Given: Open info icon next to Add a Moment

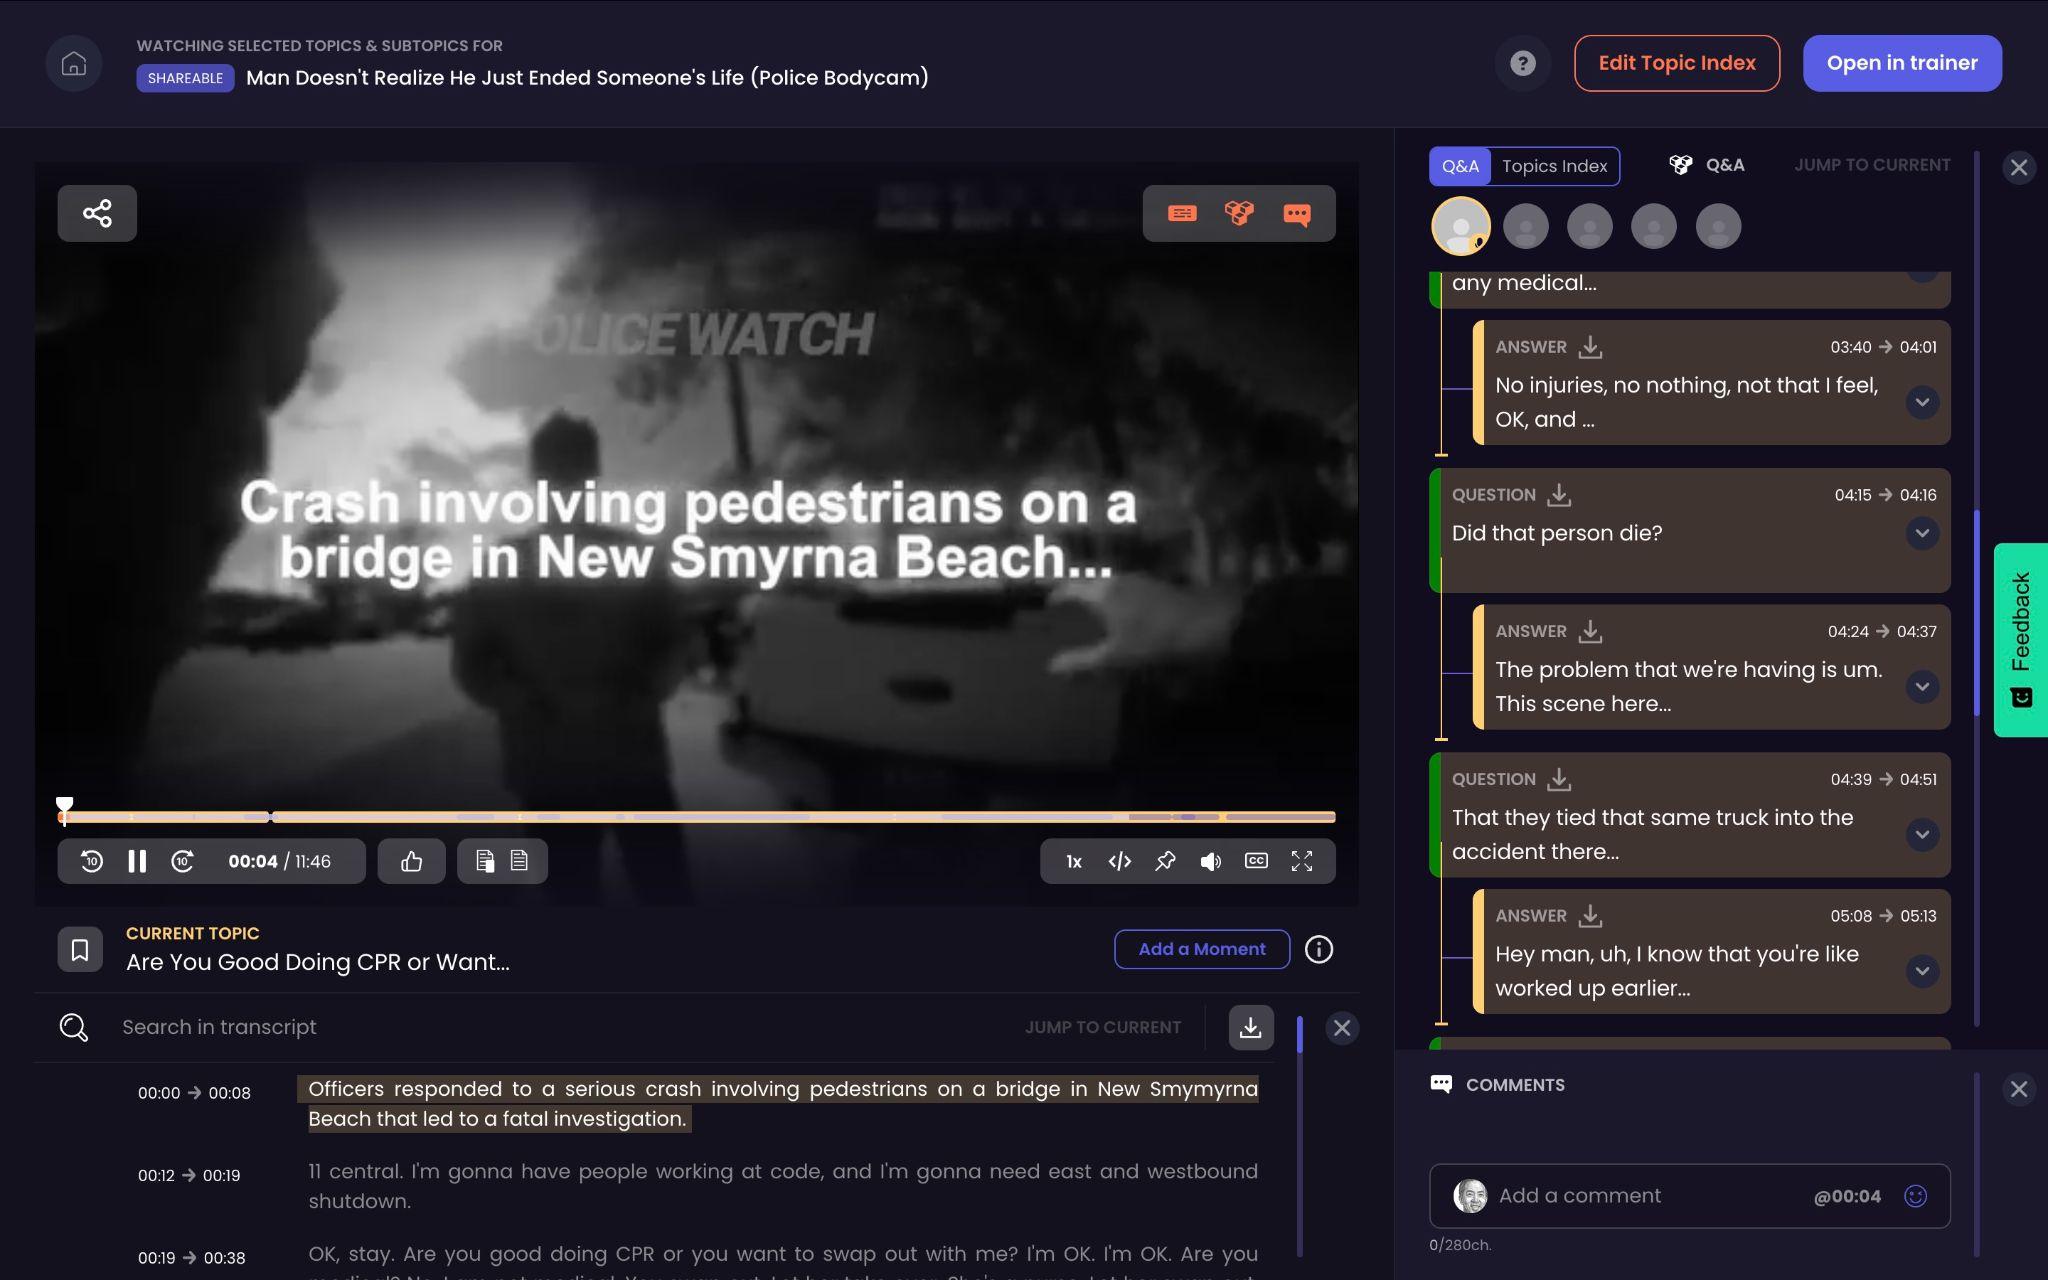Looking at the screenshot, I should [1319, 949].
